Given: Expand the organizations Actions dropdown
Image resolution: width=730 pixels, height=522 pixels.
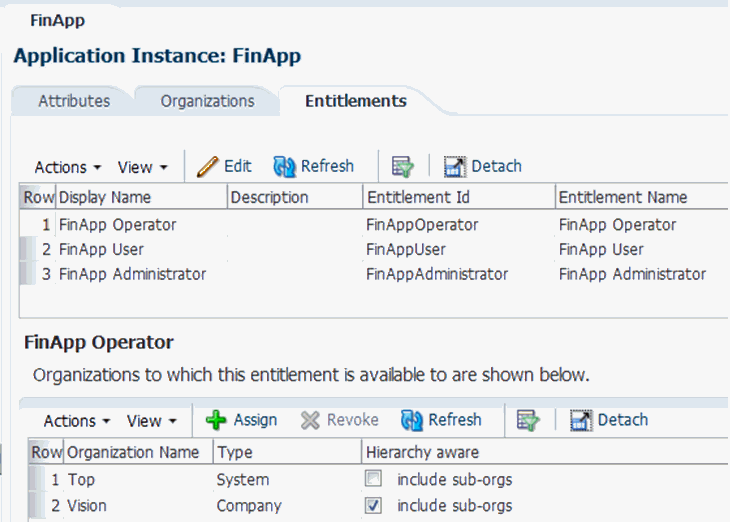Looking at the screenshot, I should (77, 421).
